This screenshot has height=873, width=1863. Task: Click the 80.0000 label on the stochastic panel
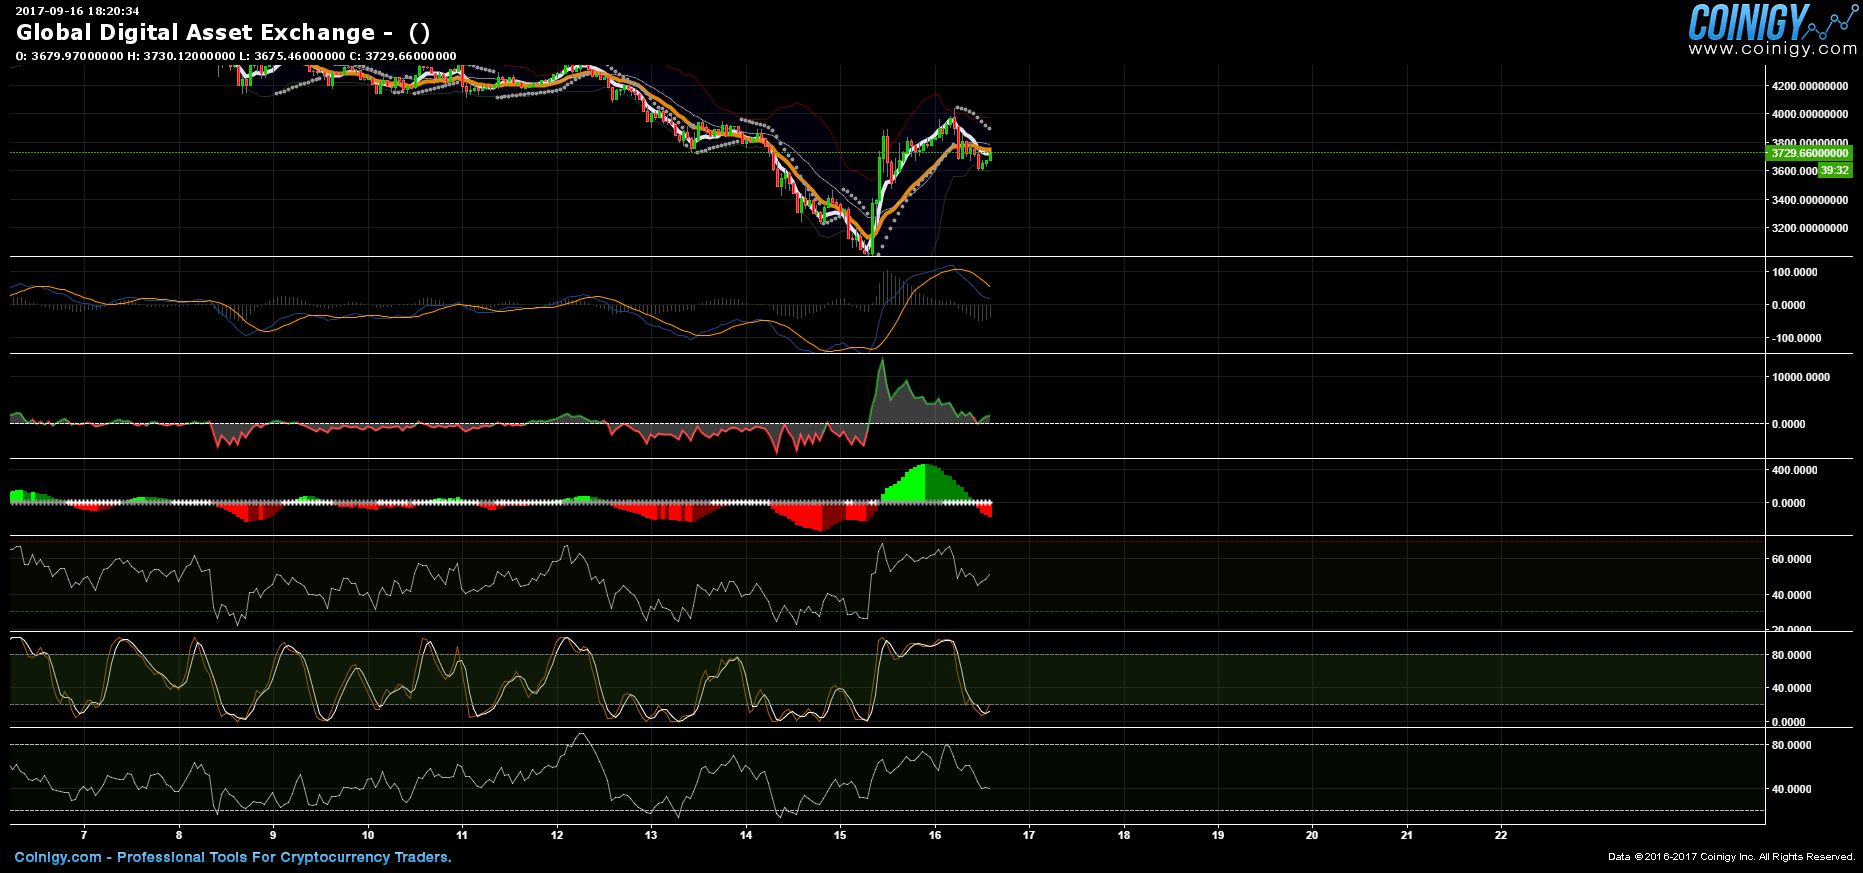click(x=1792, y=655)
